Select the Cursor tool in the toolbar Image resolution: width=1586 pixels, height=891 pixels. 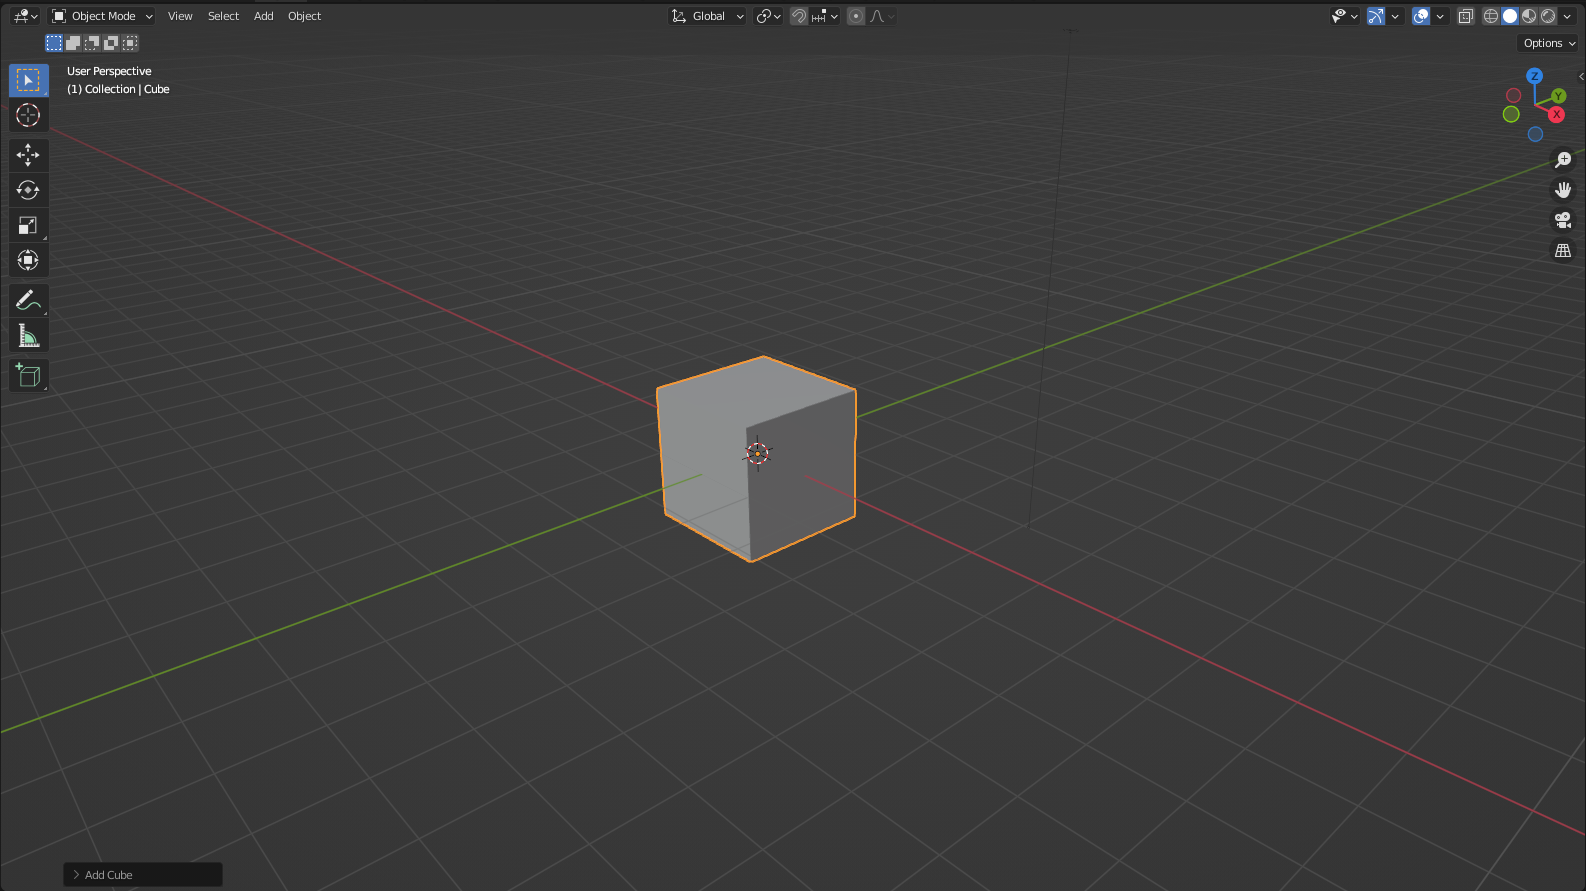(28, 115)
